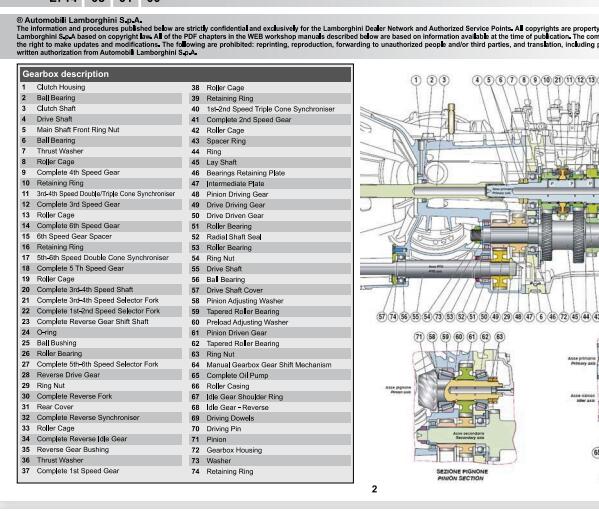Click the "© Automobili Lamborghini S.p.A." heading
Screen dimensions: 599x511
point(79,20)
